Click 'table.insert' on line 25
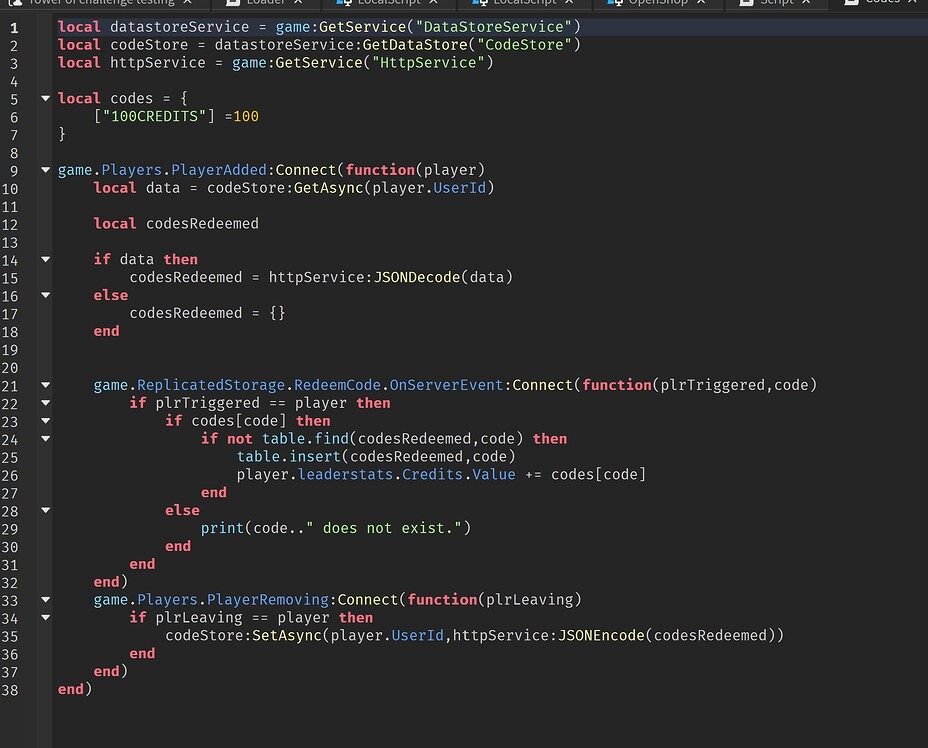 point(289,456)
